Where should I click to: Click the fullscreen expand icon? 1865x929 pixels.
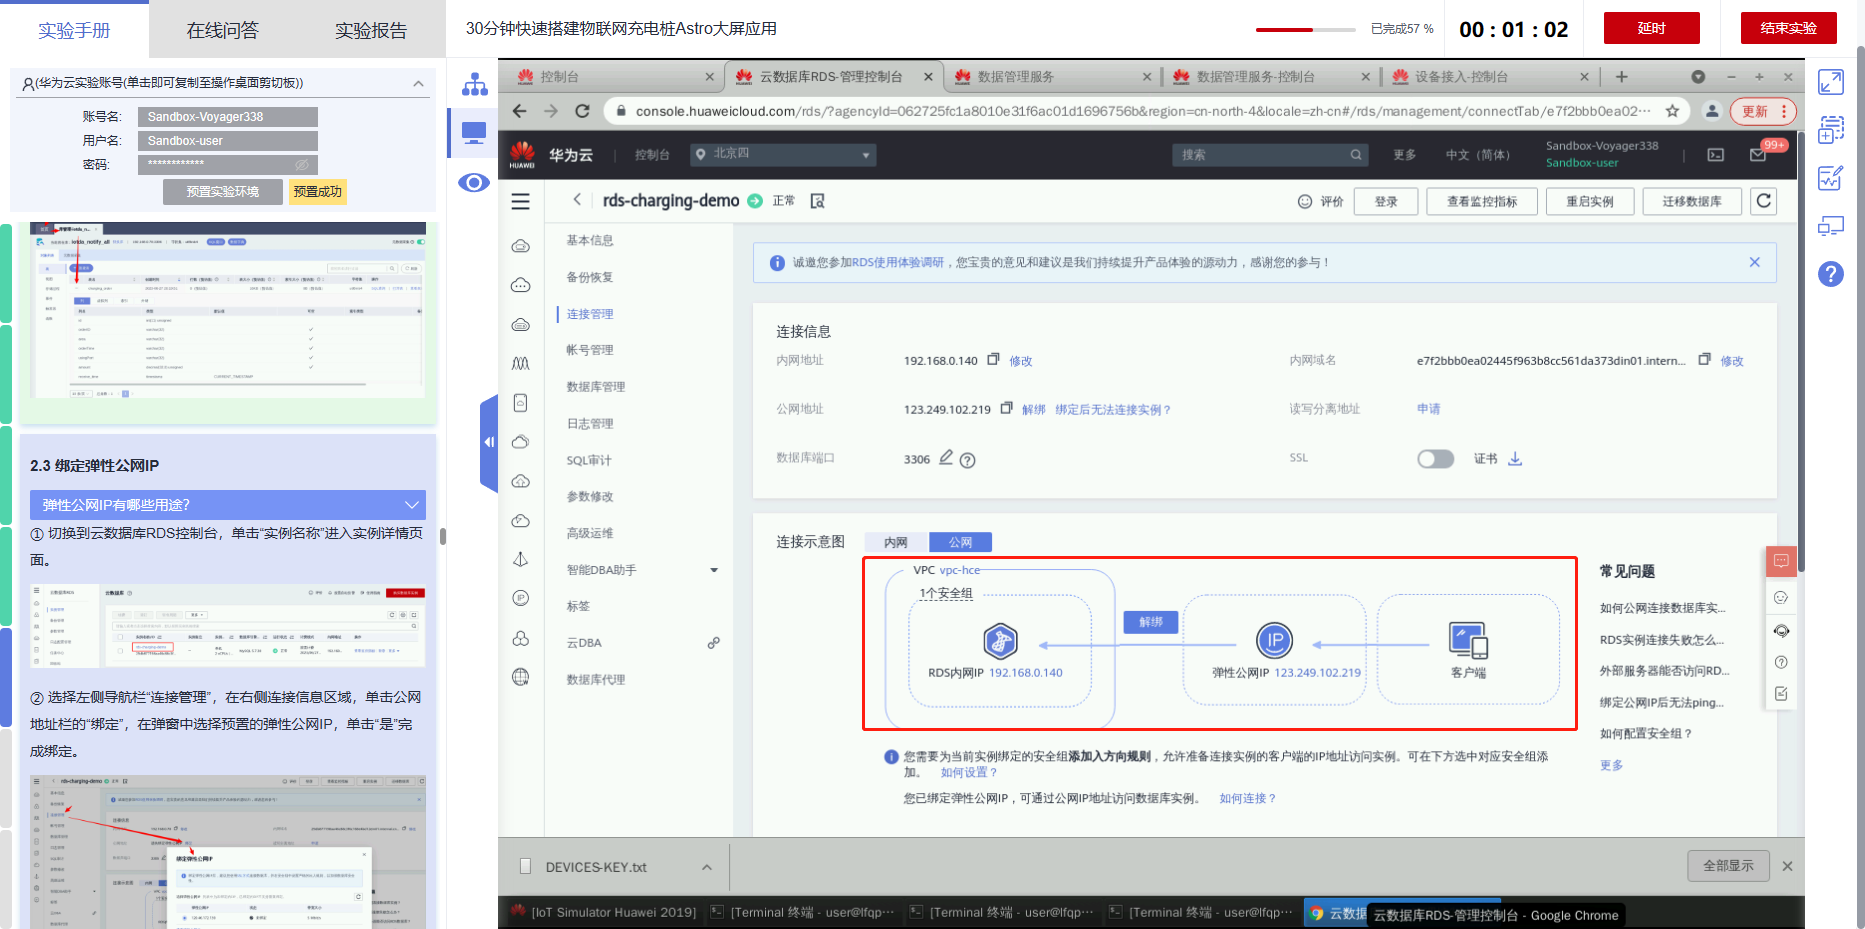(x=1830, y=82)
